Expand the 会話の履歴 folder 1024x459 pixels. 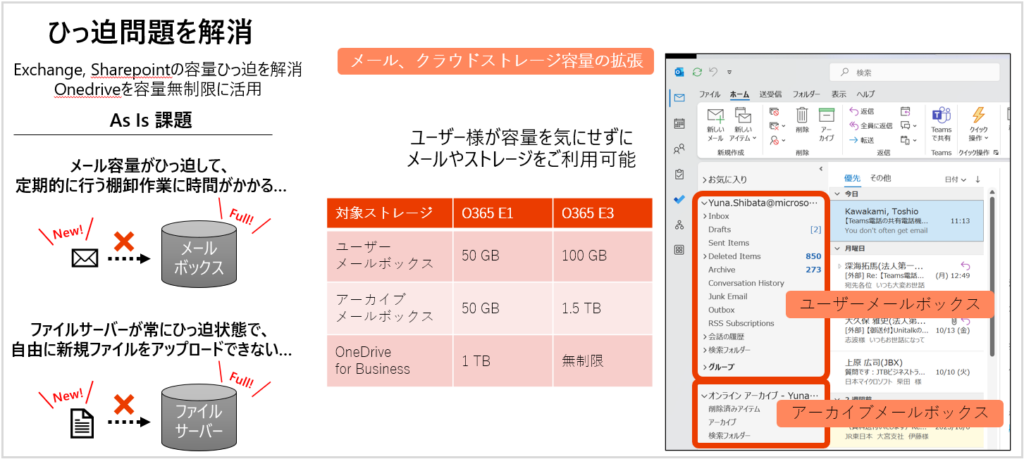coord(705,337)
